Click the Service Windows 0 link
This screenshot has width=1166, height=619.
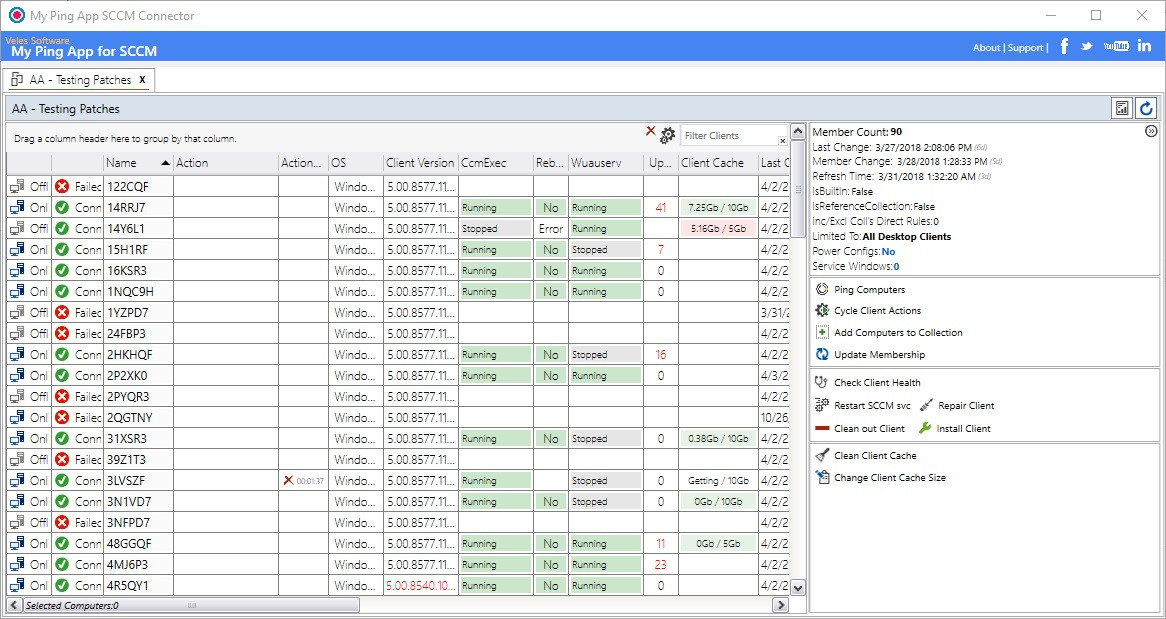click(x=896, y=266)
